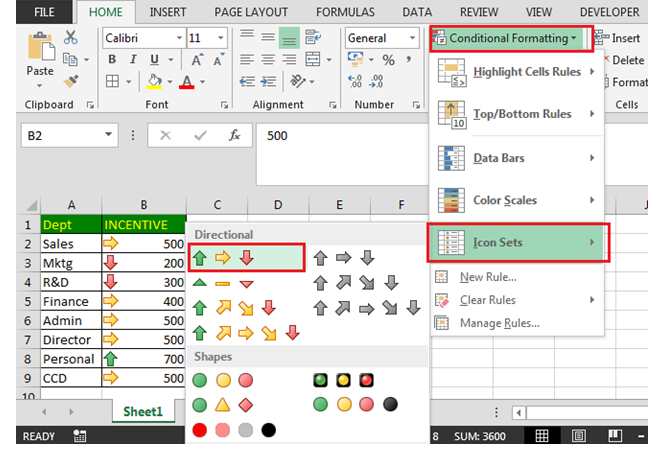Switch to the PAGE LAYOUT tab
Image resolution: width=665 pixels, height=451 pixels.
point(250,12)
